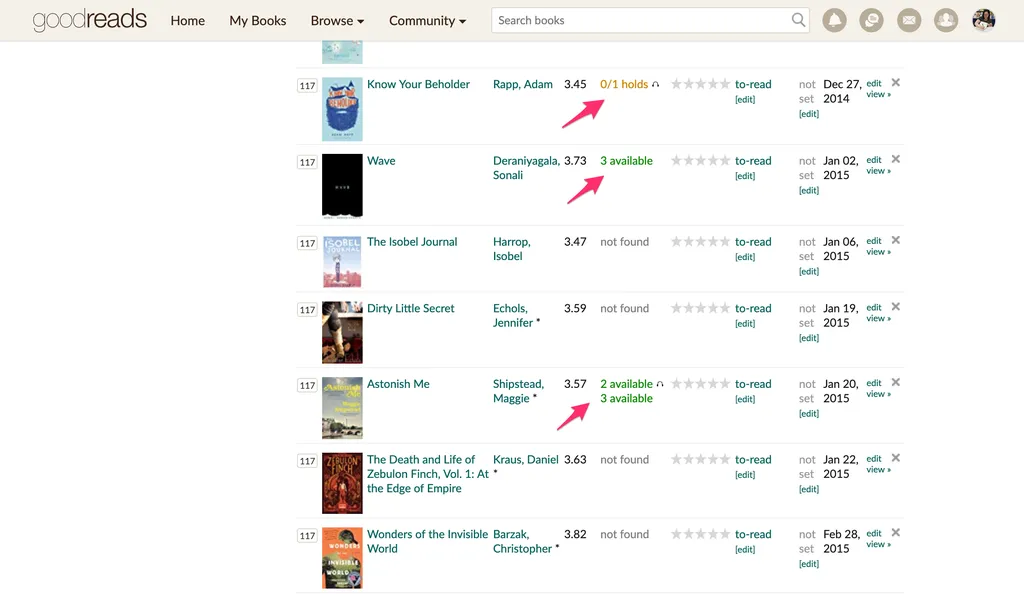
Task: Remove Know Your Beholder with X icon
Action: [896, 82]
